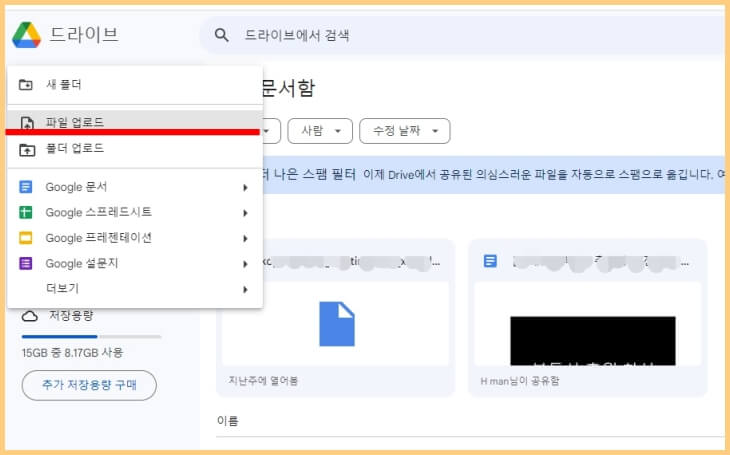Open Google 설문지 menu item
730x455 pixels.
click(x=135, y=264)
